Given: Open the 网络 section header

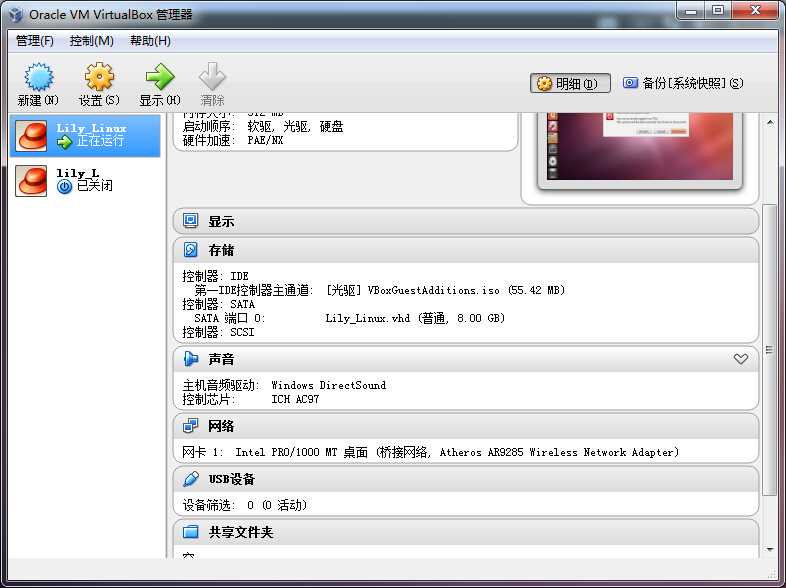Looking at the screenshot, I should pyautogui.click(x=466, y=426).
